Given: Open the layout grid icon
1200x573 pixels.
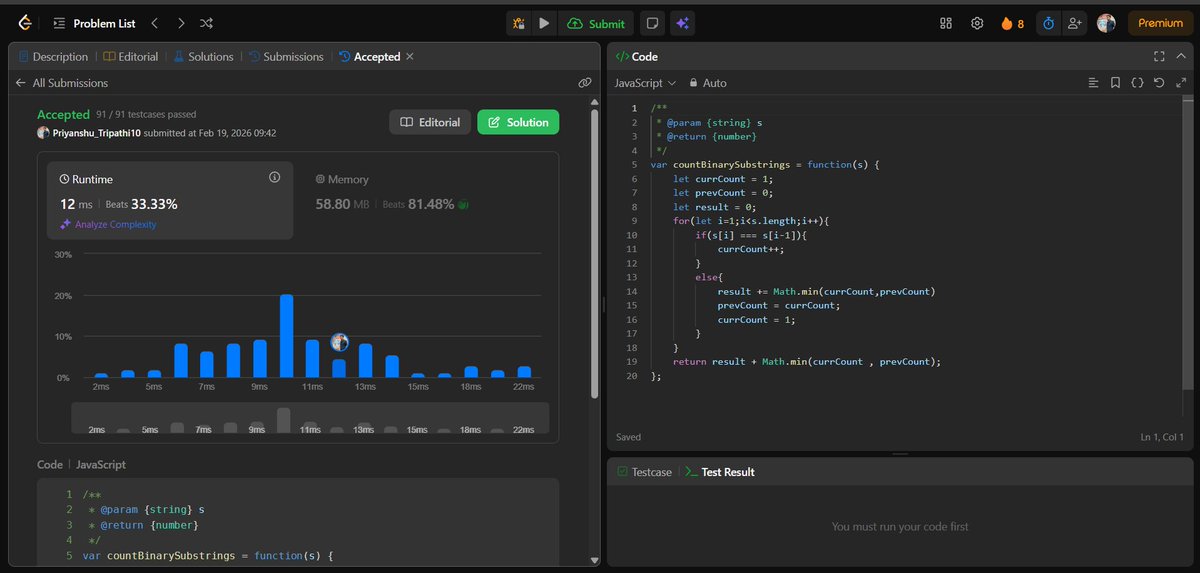Looking at the screenshot, I should click(946, 23).
